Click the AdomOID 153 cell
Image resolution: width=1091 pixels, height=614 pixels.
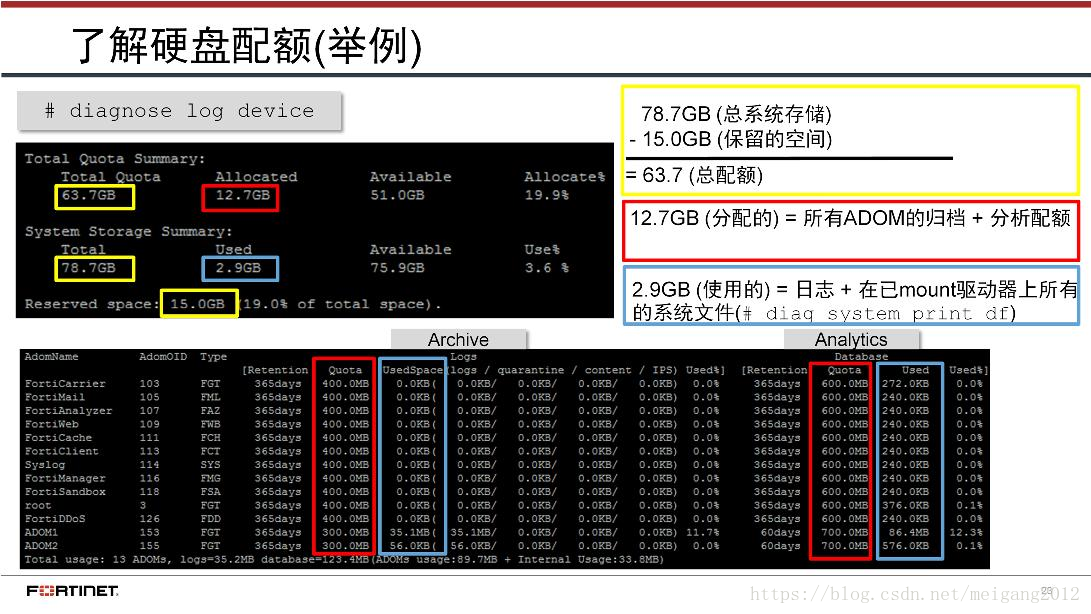click(x=149, y=533)
